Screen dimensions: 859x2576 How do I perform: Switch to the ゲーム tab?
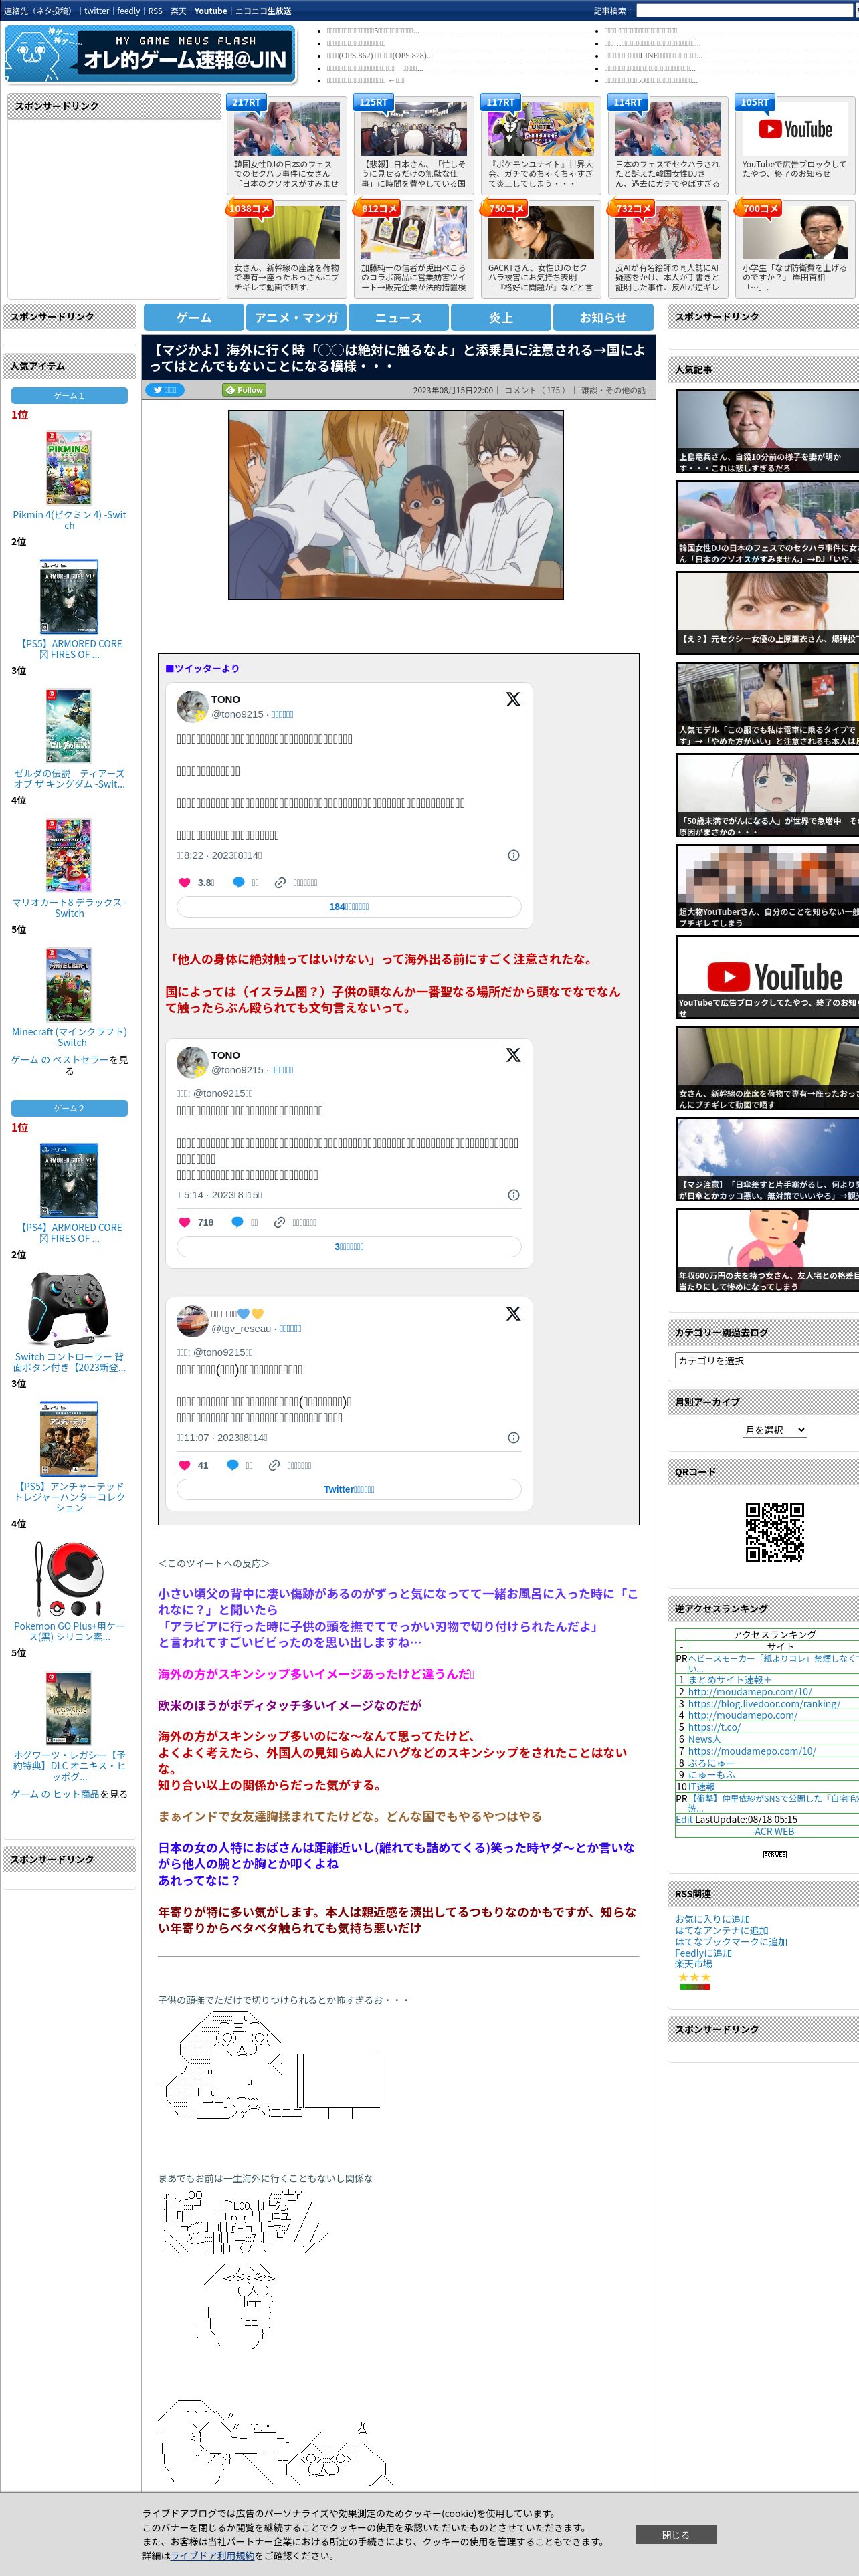pos(194,317)
